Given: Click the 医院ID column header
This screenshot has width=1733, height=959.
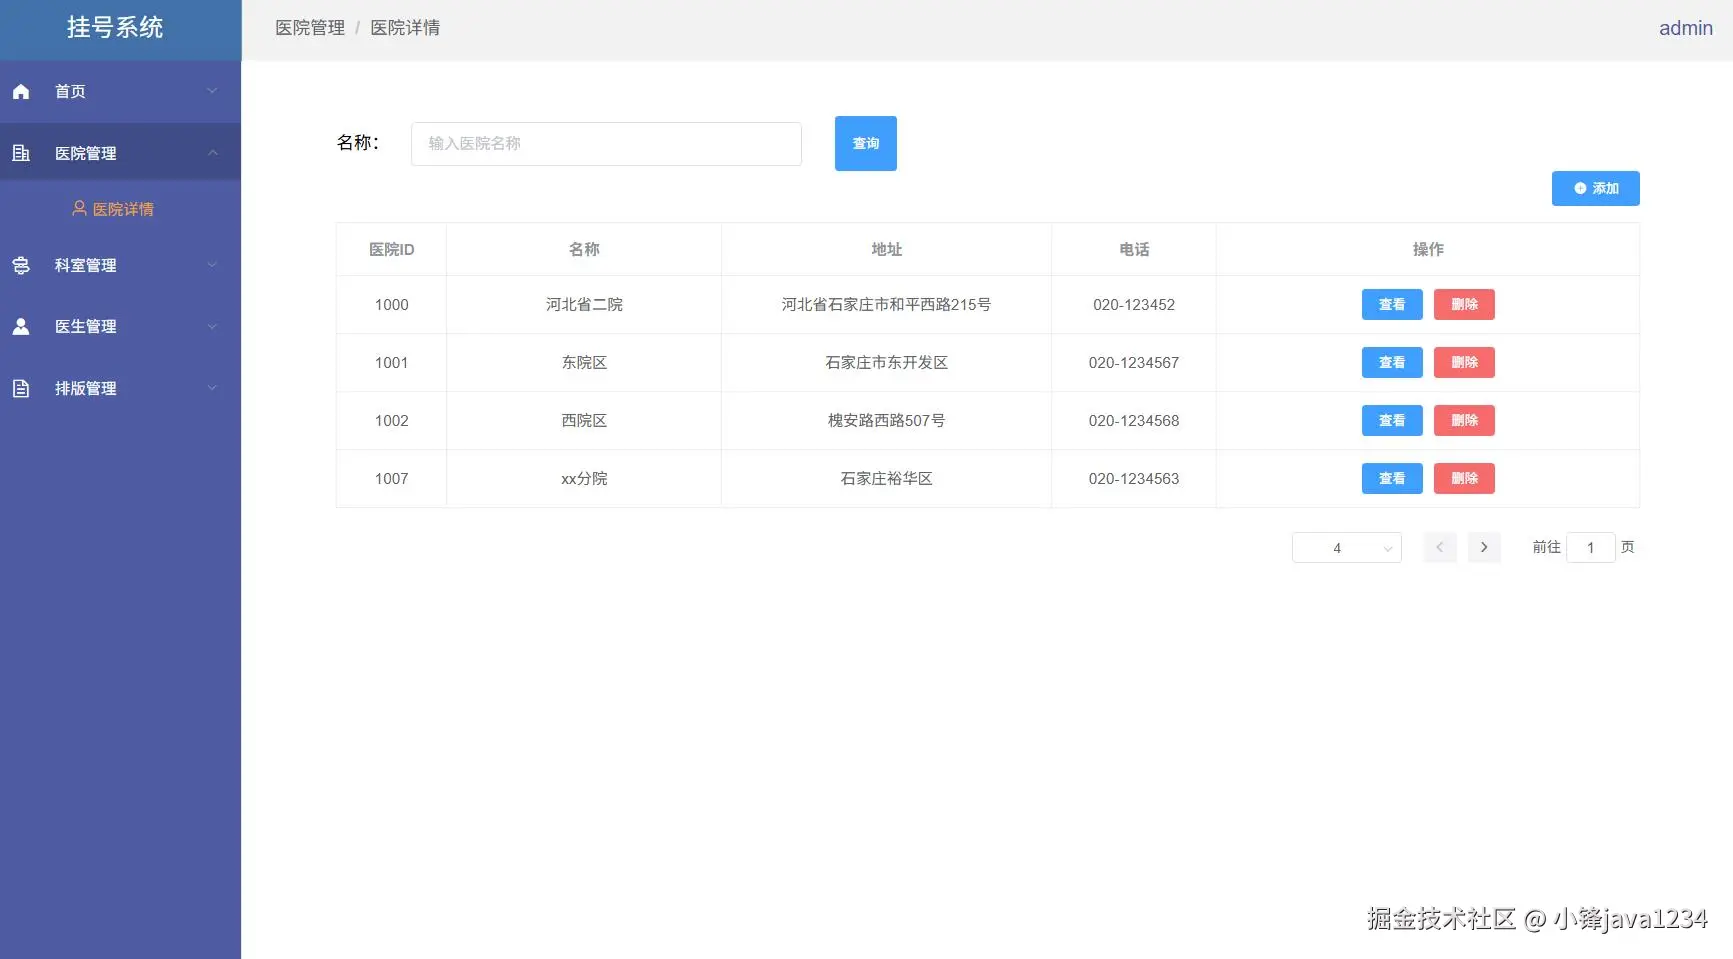Looking at the screenshot, I should (392, 249).
